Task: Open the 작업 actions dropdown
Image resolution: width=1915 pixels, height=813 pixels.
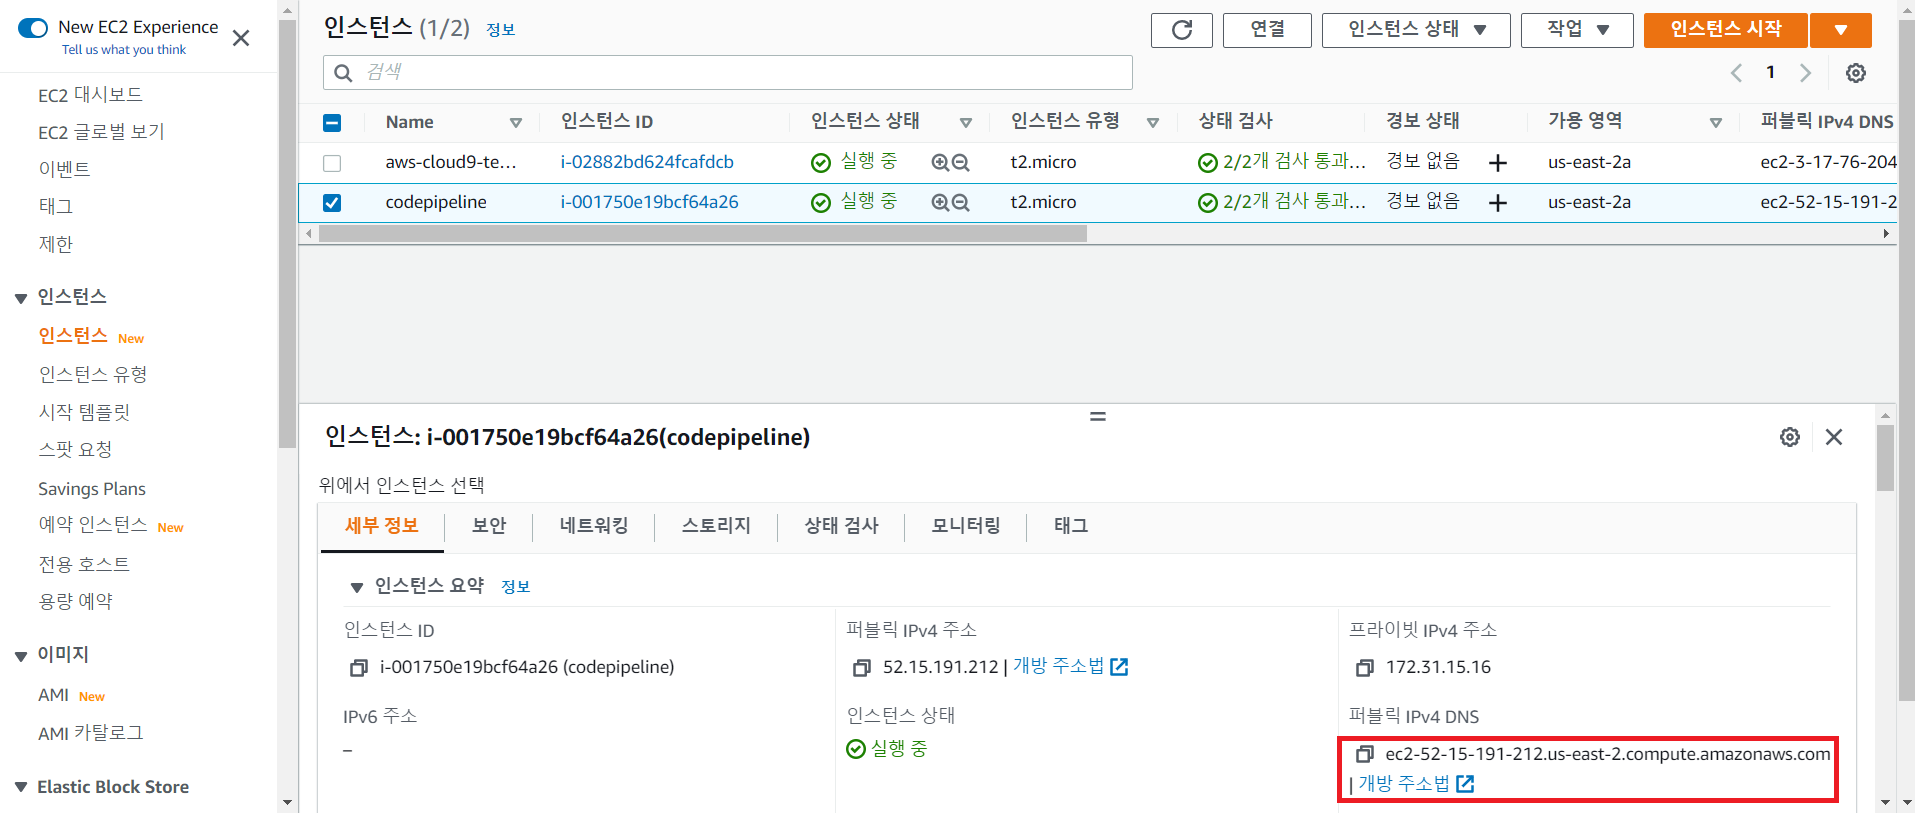Action: tap(1577, 30)
